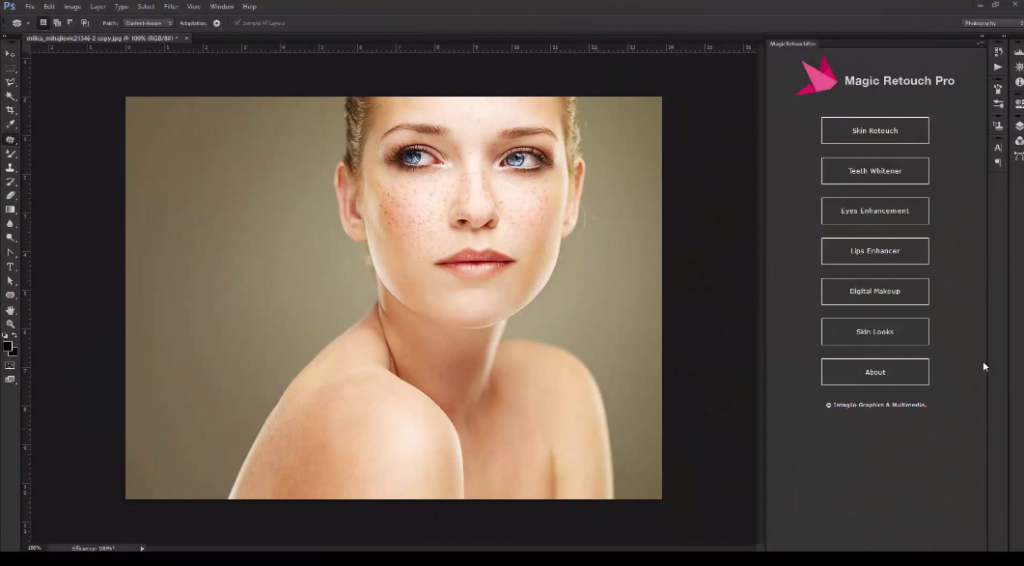Open the Filter menu
The width and height of the screenshot is (1024, 566).
[x=171, y=7]
